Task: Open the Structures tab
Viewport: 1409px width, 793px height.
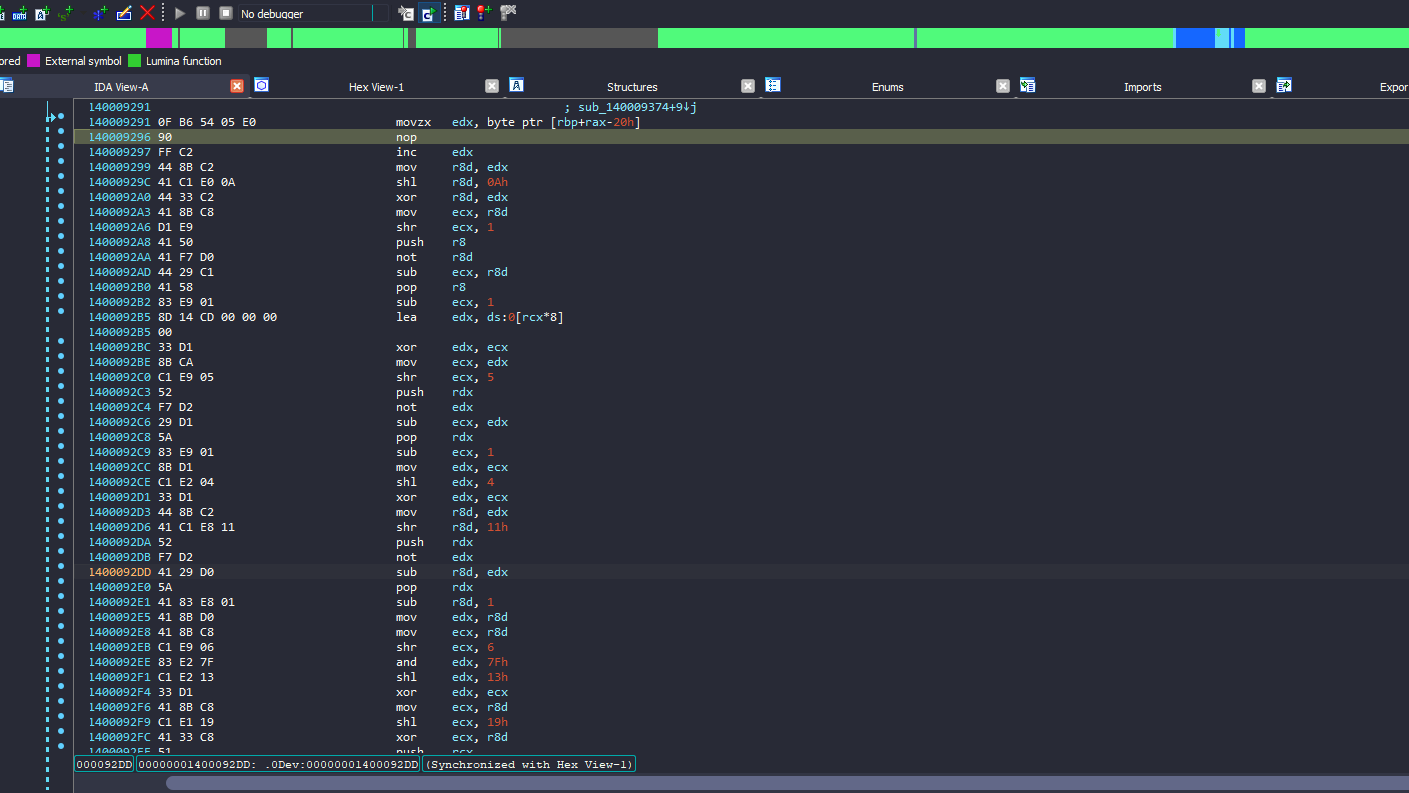Action: click(x=632, y=87)
